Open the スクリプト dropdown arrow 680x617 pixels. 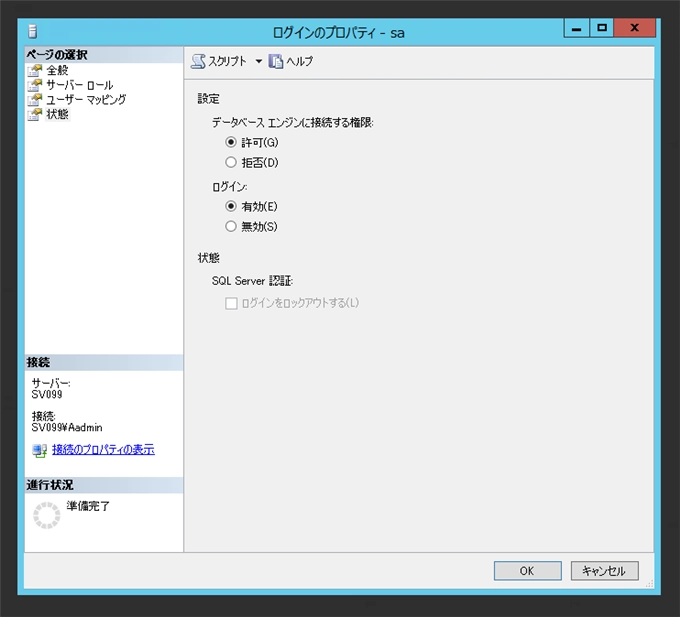tap(258, 61)
